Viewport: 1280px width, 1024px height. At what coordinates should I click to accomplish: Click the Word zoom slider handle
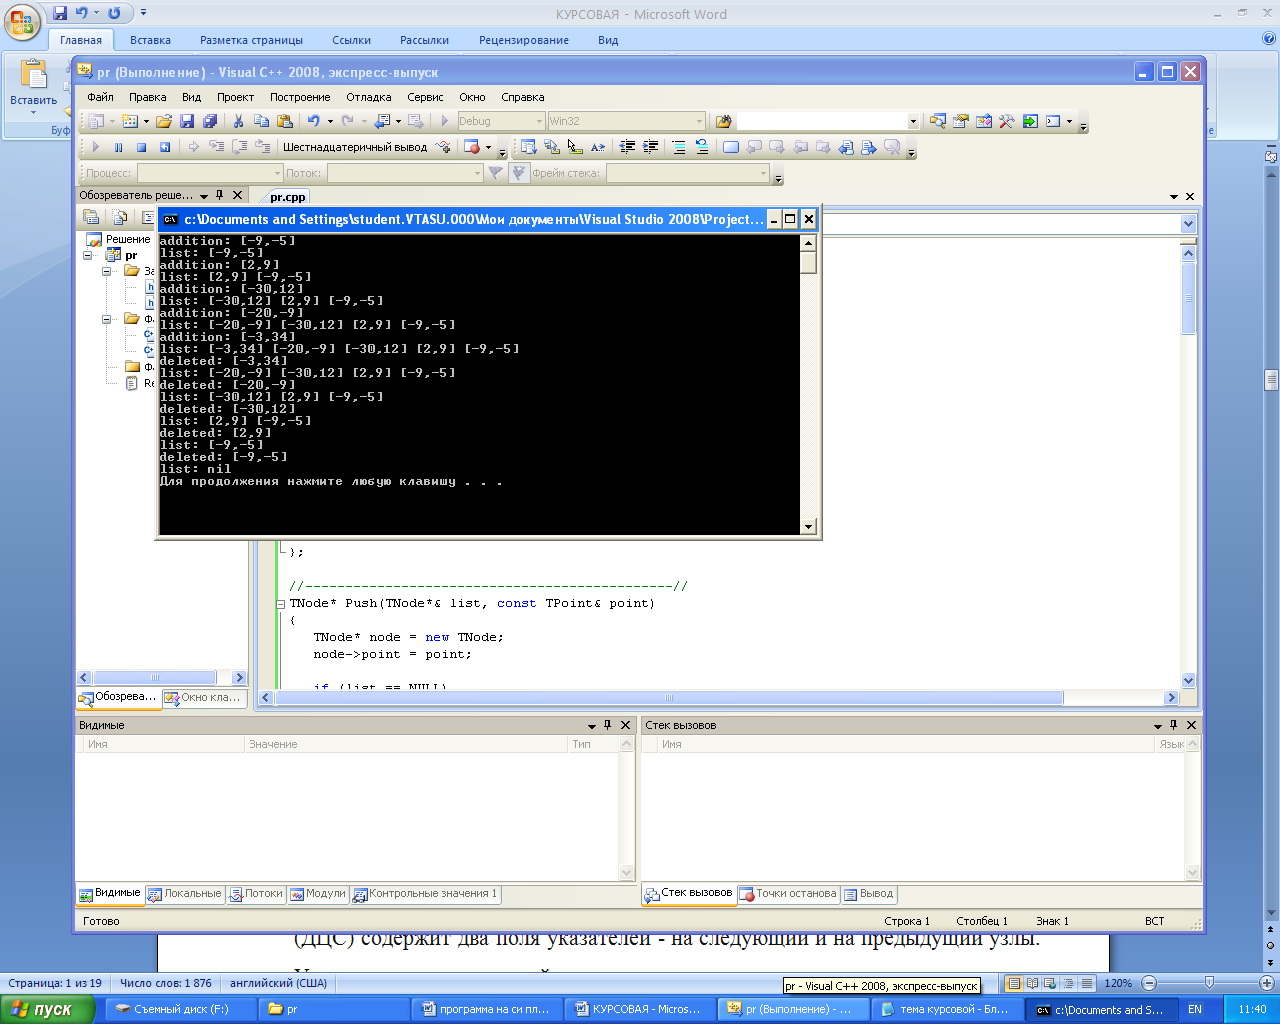click(x=1209, y=983)
